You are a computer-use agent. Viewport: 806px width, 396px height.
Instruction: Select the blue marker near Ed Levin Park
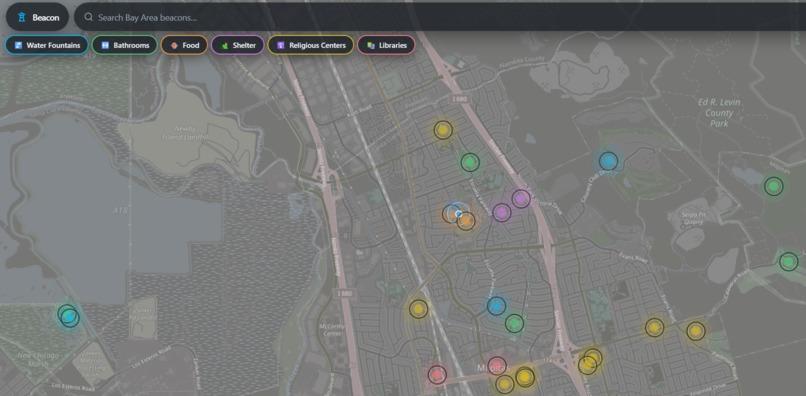(x=609, y=161)
